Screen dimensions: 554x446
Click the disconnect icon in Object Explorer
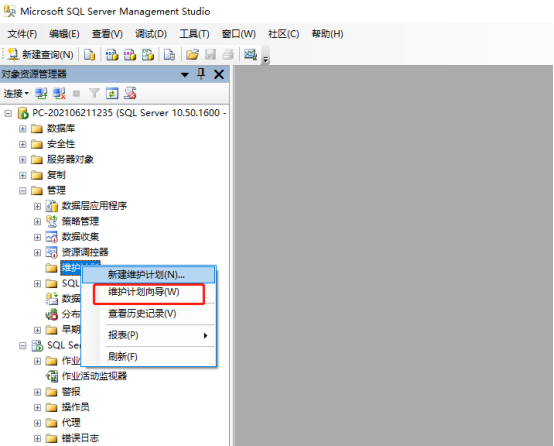coord(59,94)
